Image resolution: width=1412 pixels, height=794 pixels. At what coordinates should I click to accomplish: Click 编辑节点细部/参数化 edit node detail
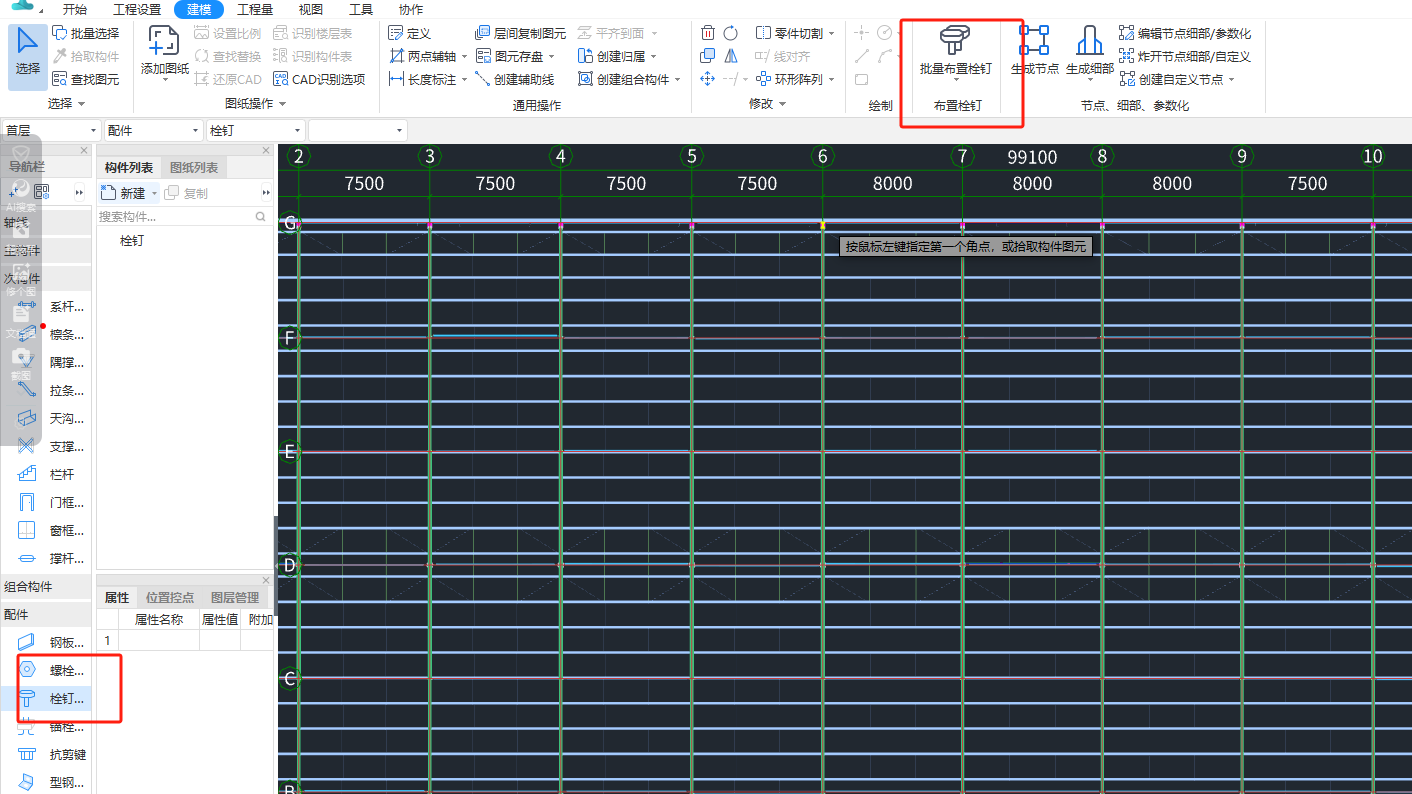click(x=1185, y=33)
